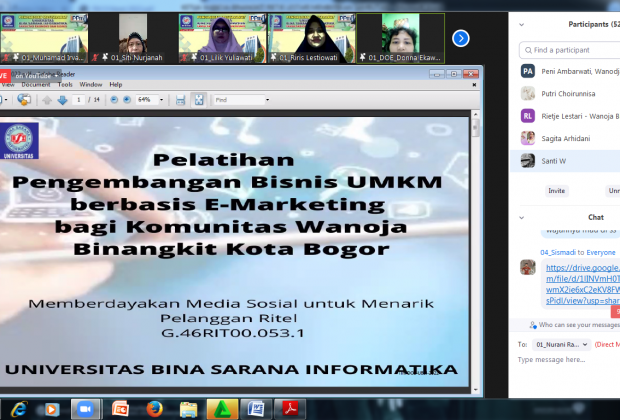
Task: Open the Window menu
Action: 91,85
